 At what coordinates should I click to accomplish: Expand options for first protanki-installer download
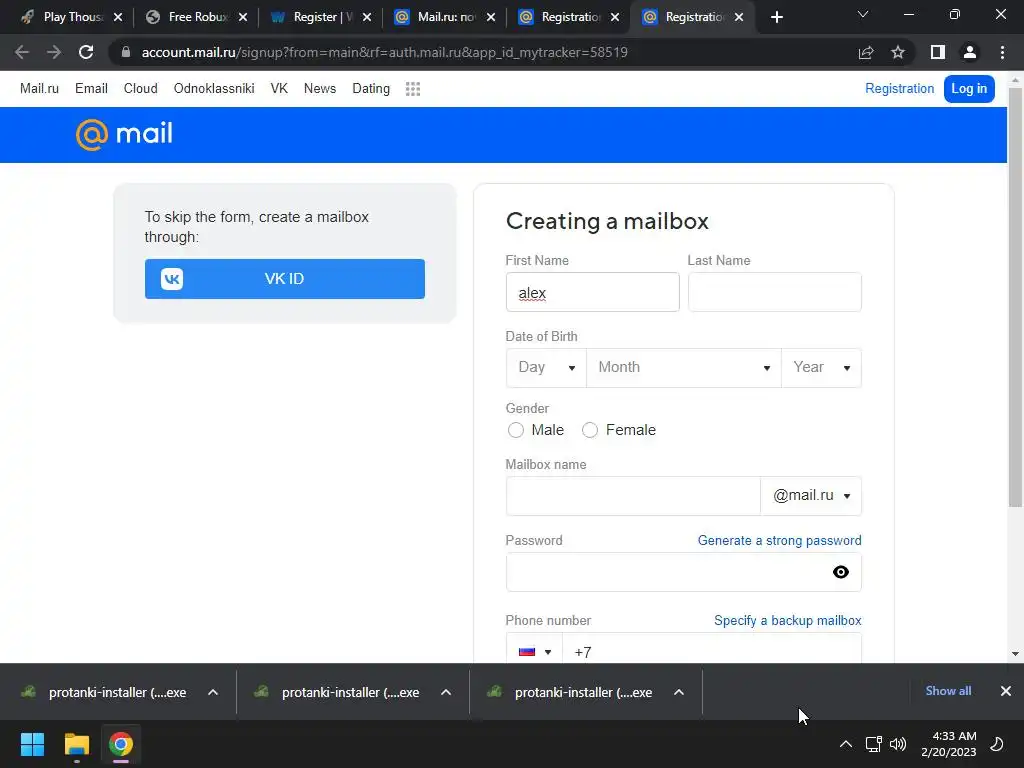[213, 692]
